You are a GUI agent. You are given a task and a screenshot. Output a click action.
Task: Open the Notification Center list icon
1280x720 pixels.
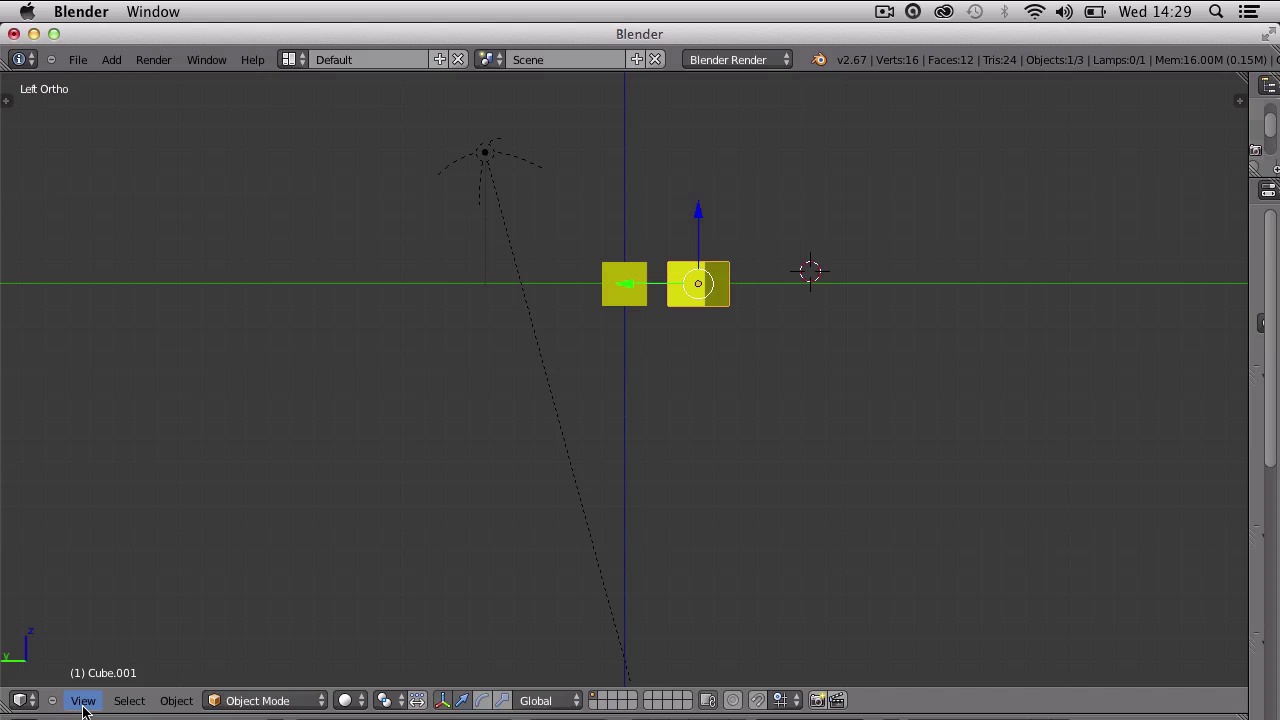(x=1249, y=12)
